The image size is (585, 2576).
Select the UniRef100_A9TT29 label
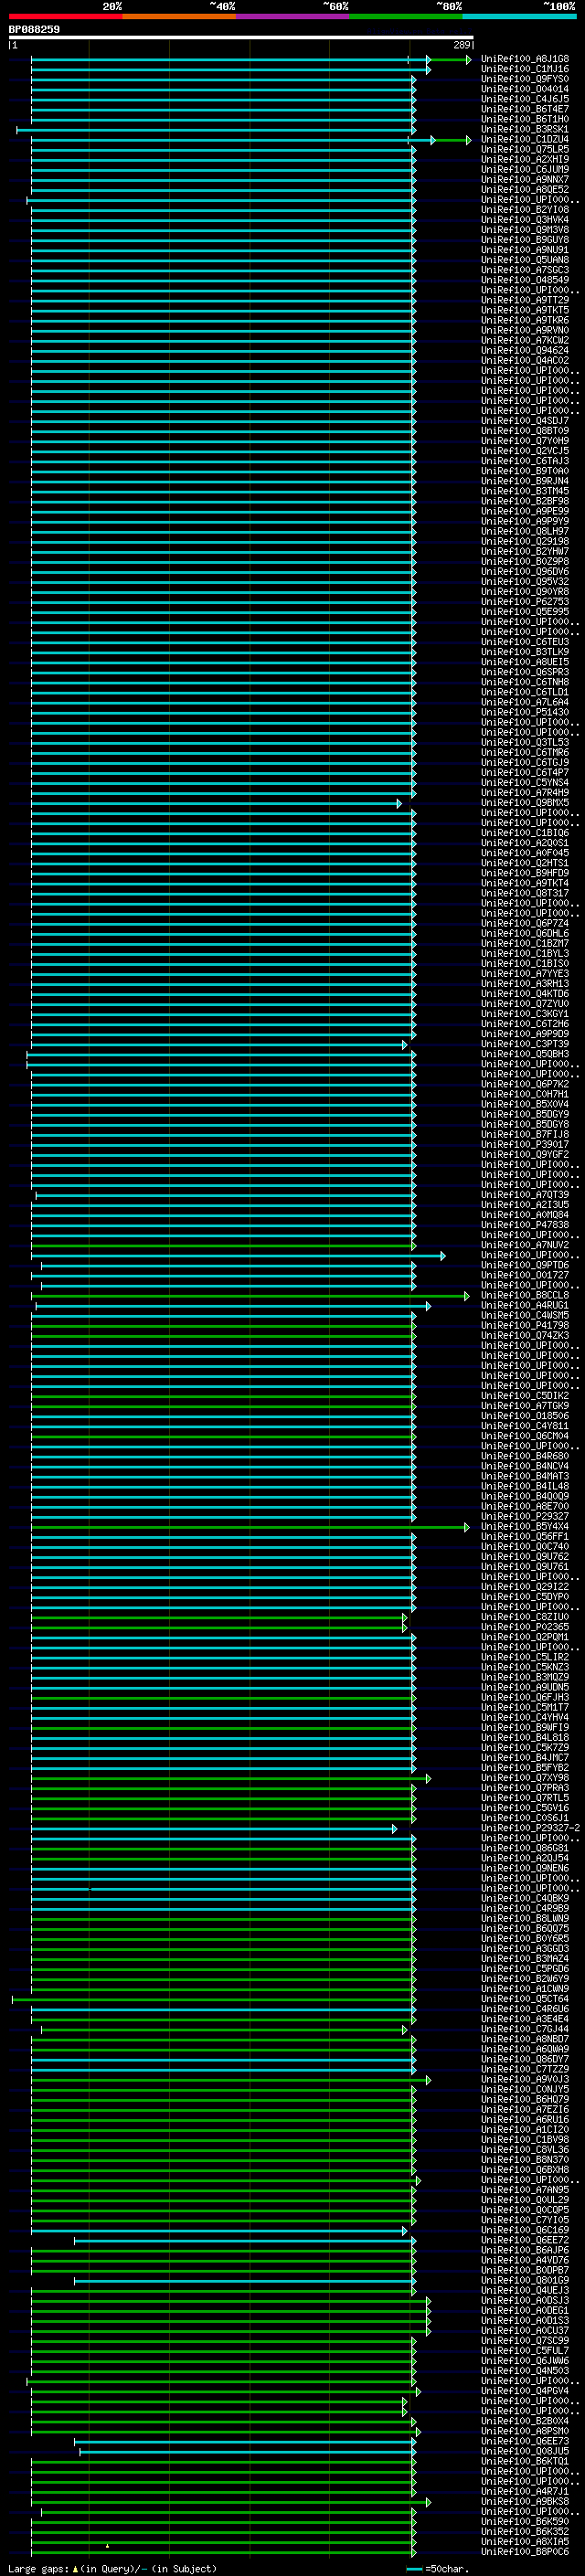click(525, 300)
